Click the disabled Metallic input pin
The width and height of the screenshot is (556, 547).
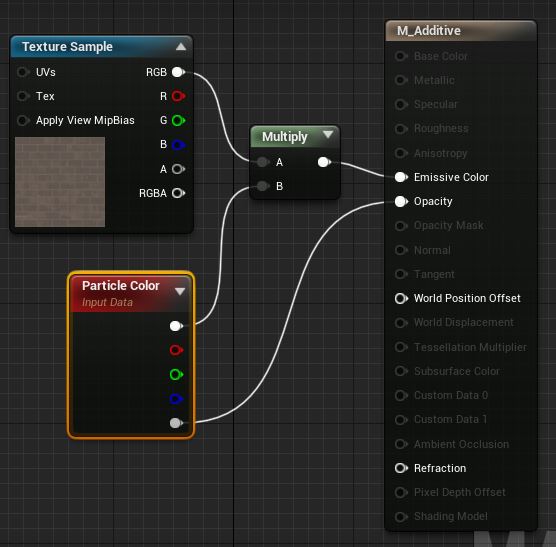pos(401,80)
